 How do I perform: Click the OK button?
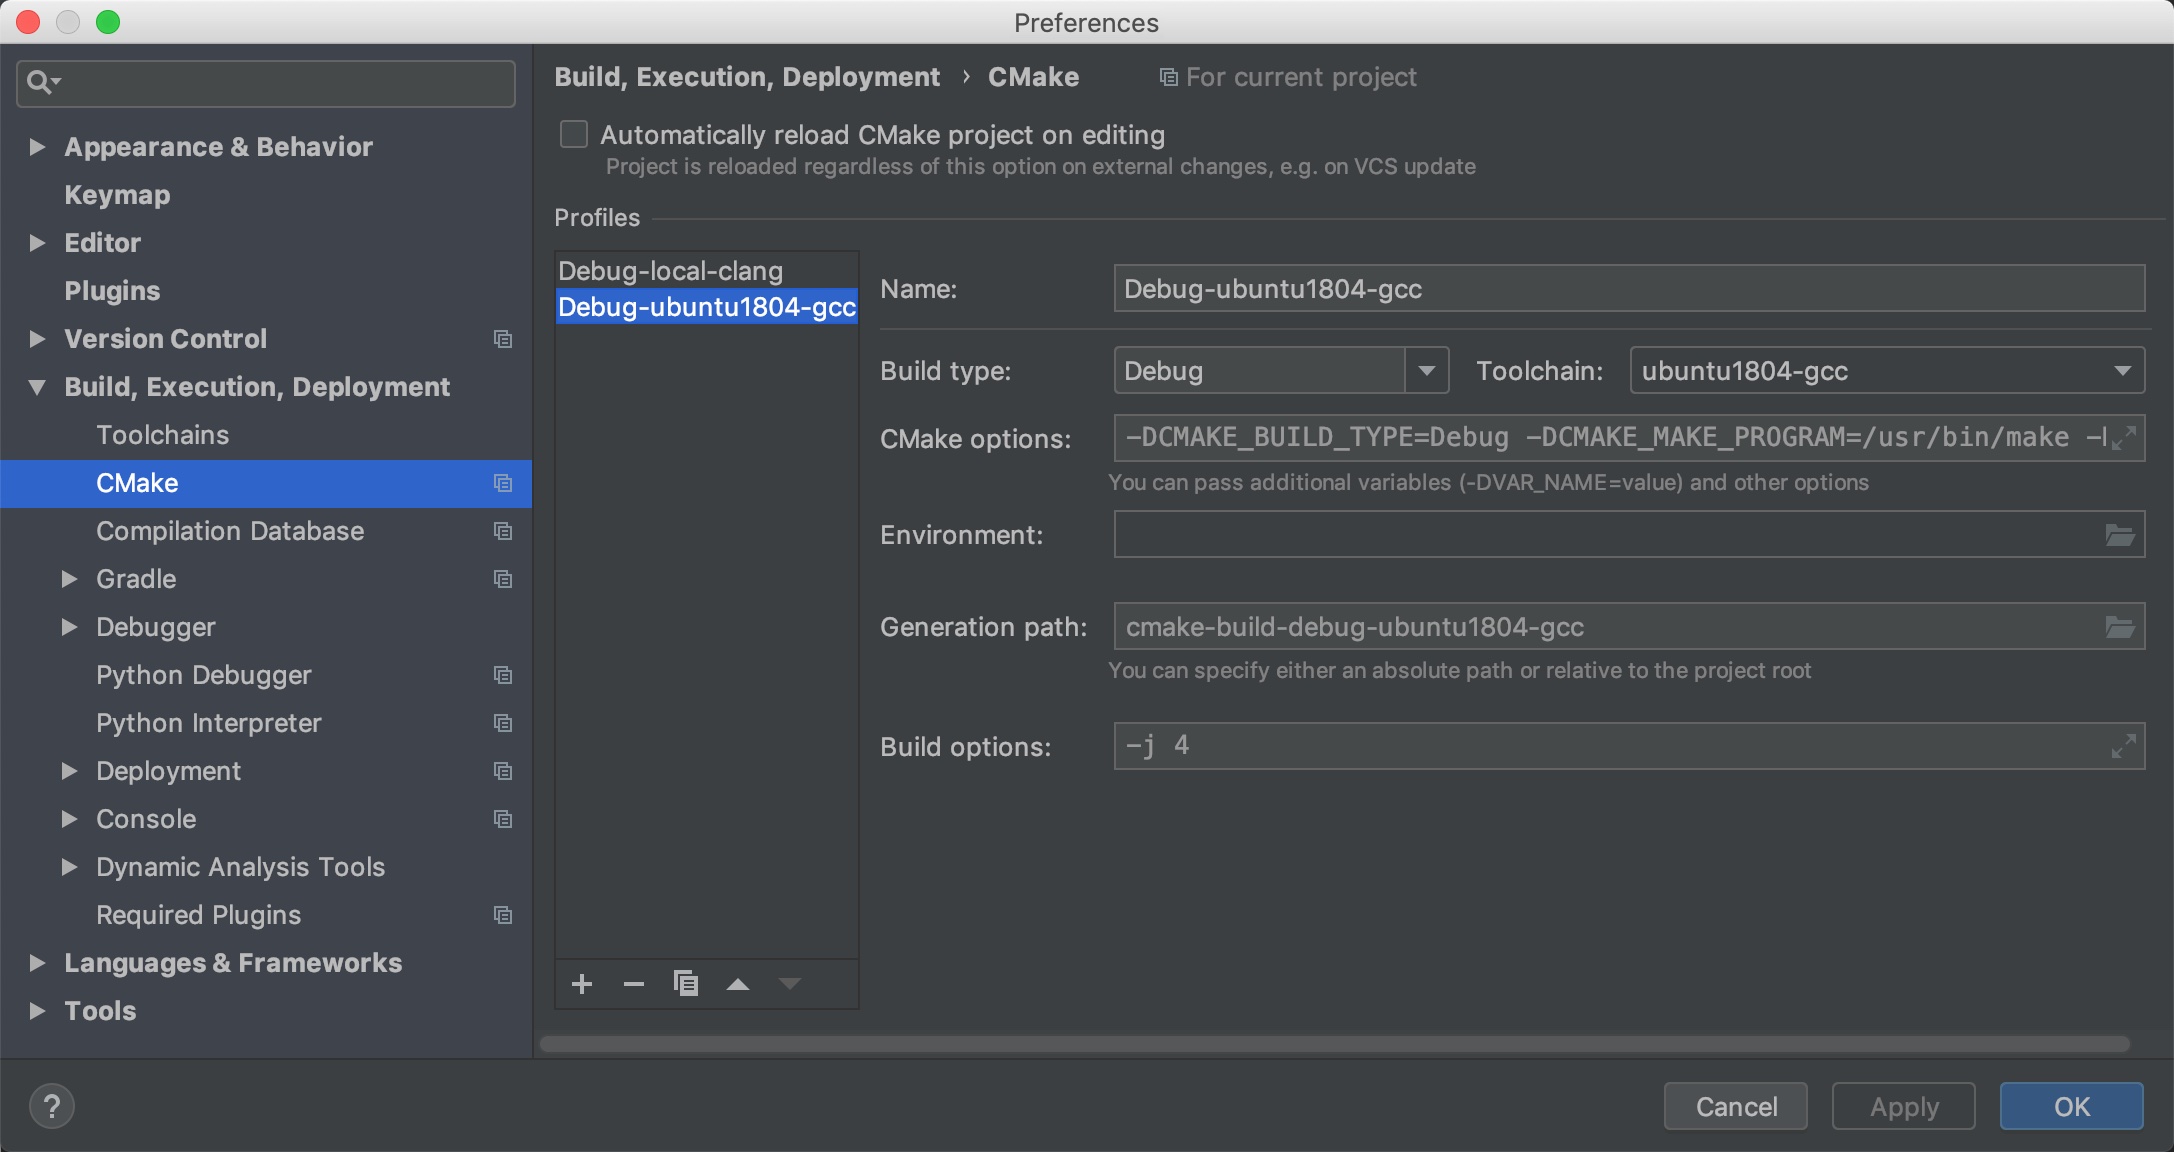coord(2071,1106)
